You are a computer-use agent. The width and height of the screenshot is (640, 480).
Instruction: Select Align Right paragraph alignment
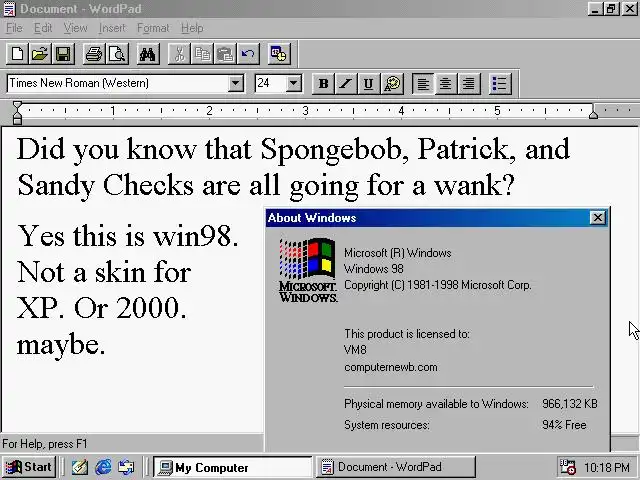pos(469,84)
